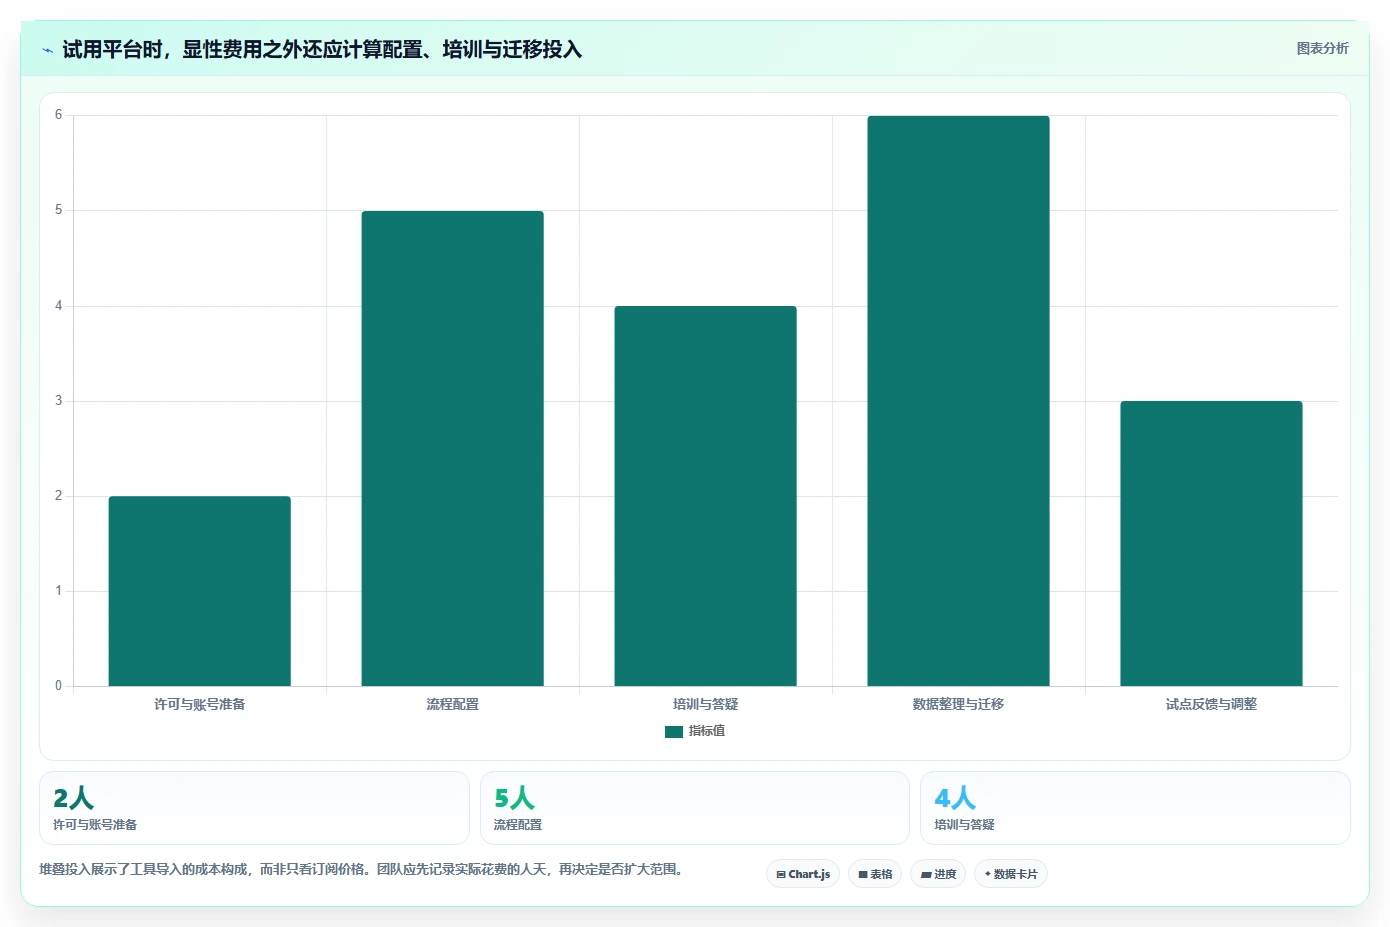Select the 数据整理与迁移 bar
Screen dimensions: 1390x927
[958, 401]
